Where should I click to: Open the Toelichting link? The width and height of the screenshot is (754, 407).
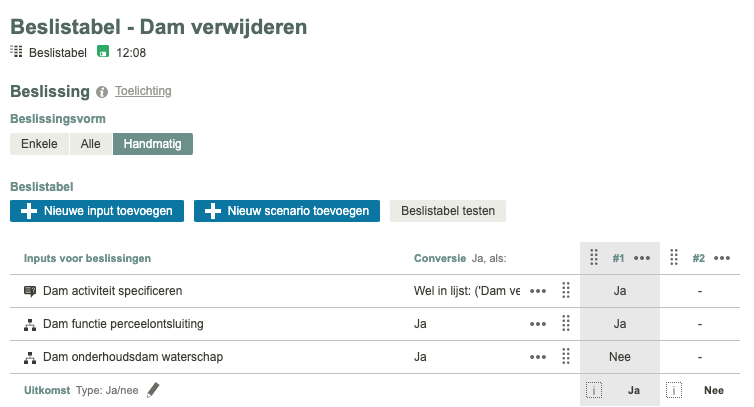tap(143, 91)
